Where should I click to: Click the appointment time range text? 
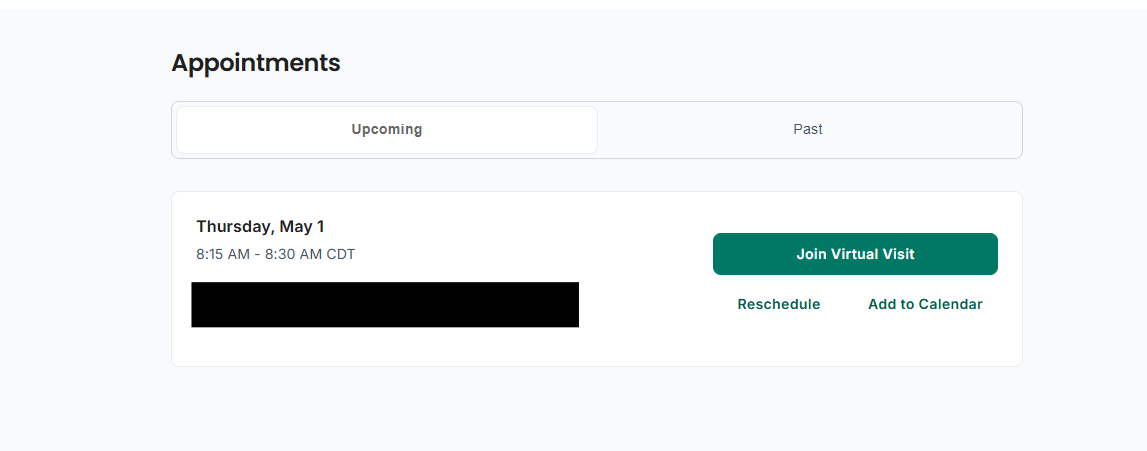[275, 254]
